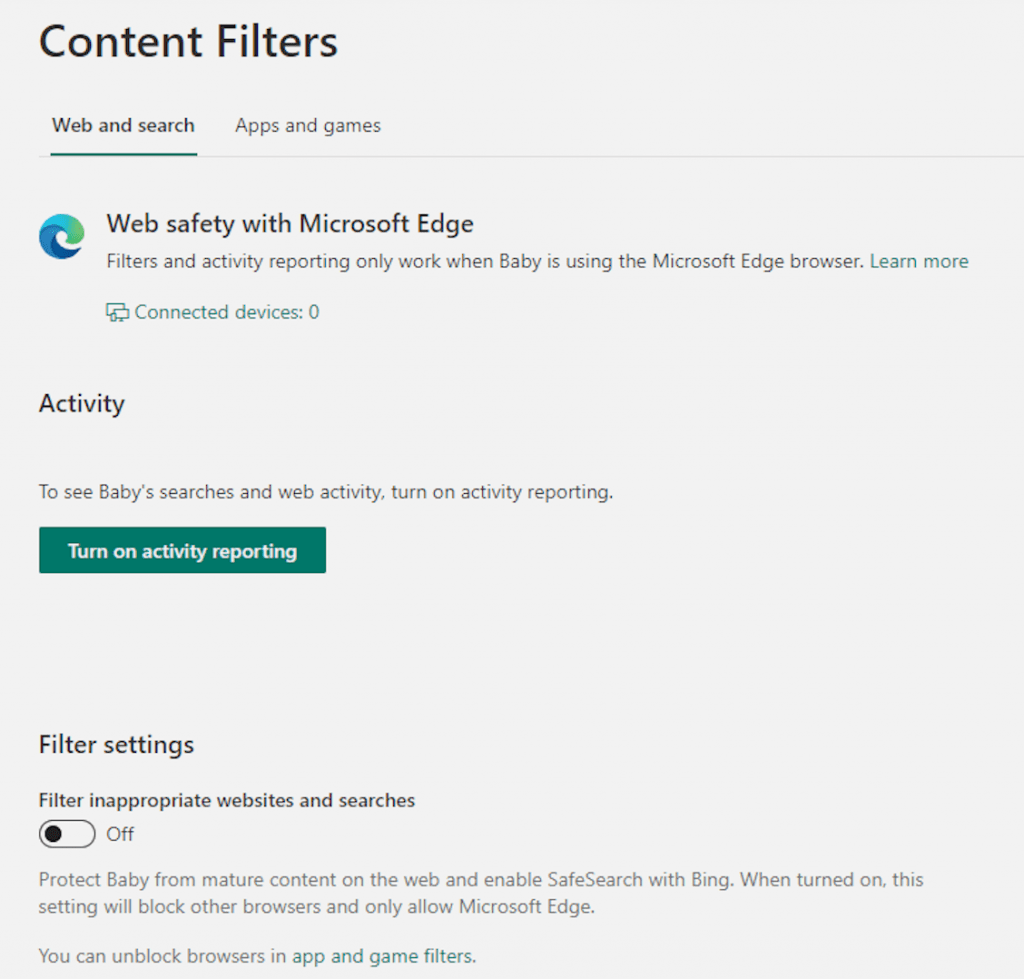
Task: Click the Protect Baby from mature content paragraph
Action: (x=300, y=881)
